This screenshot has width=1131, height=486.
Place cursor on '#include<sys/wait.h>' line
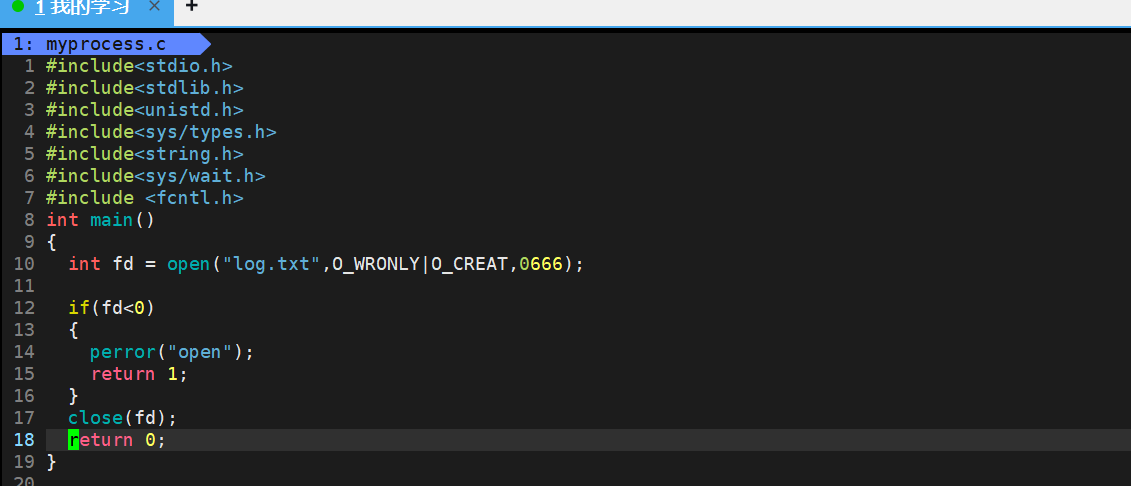(156, 176)
